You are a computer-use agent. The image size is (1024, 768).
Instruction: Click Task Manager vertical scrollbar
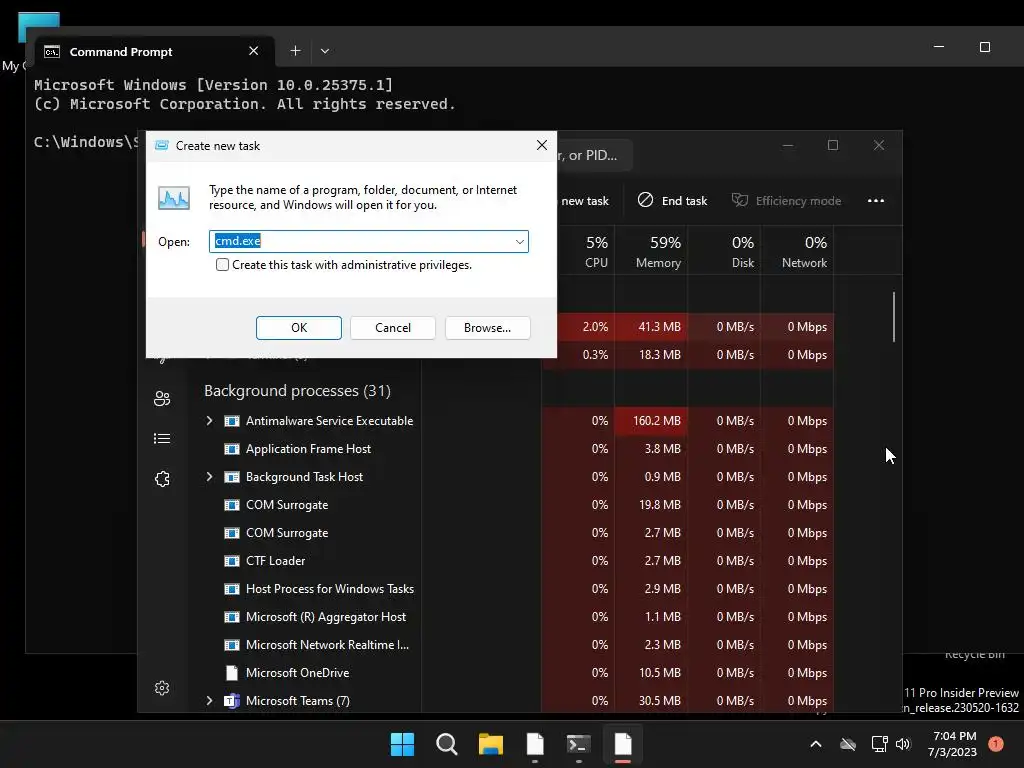893,317
